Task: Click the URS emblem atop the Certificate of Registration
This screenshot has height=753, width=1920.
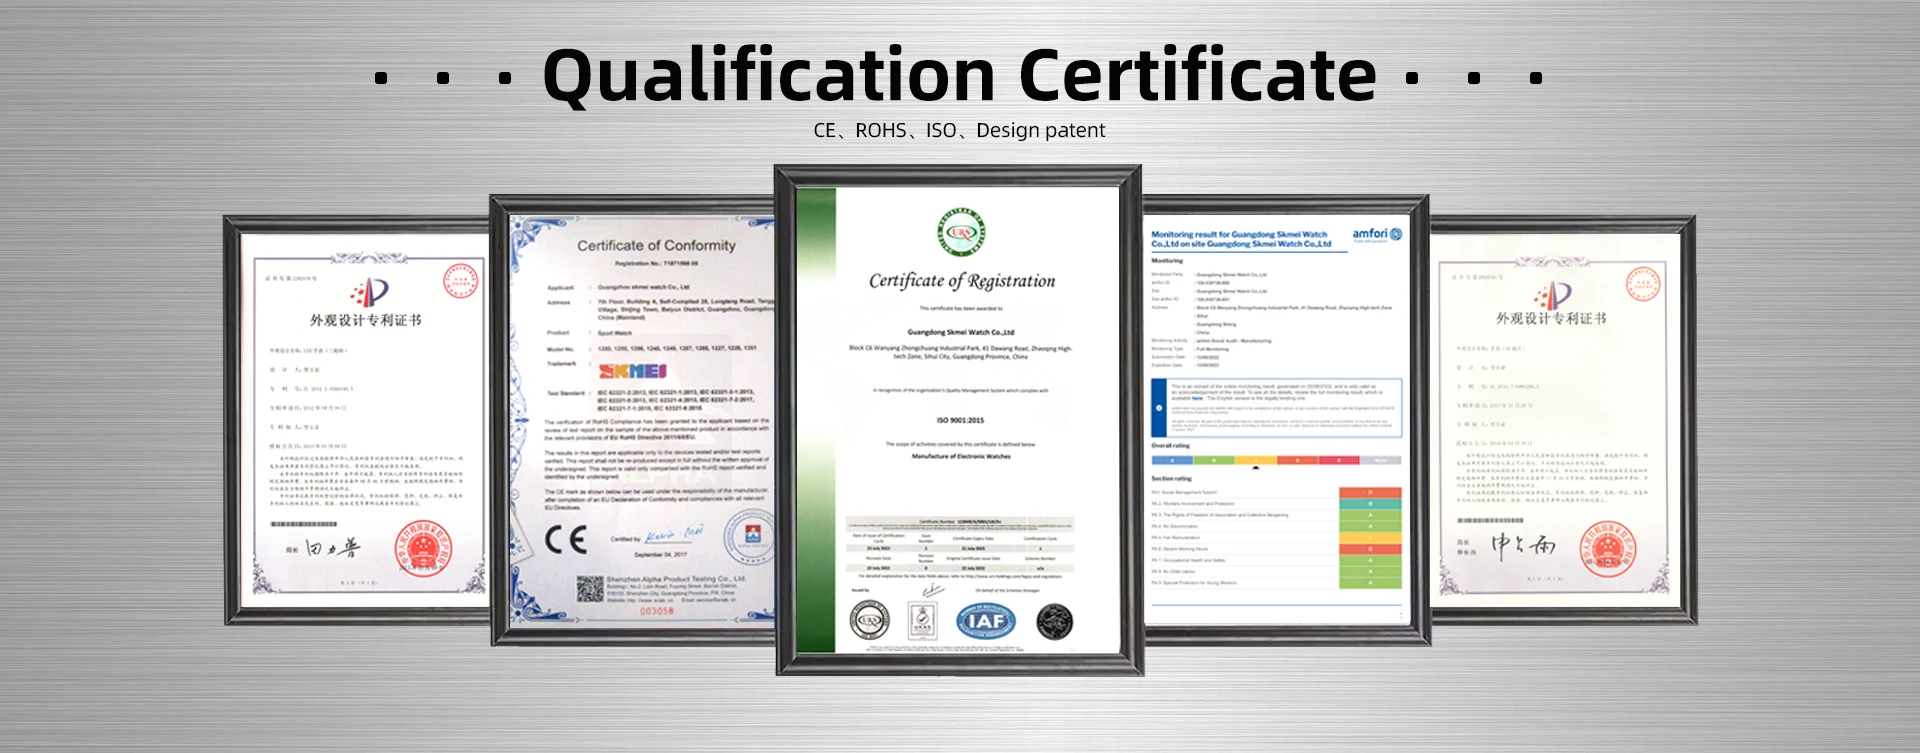Action: point(961,233)
